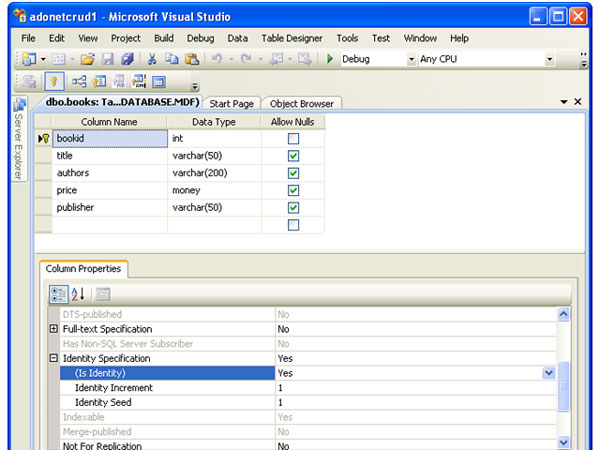Image resolution: width=600 pixels, height=450 pixels.
Task: Click the Data Type column header
Action: (x=214, y=122)
